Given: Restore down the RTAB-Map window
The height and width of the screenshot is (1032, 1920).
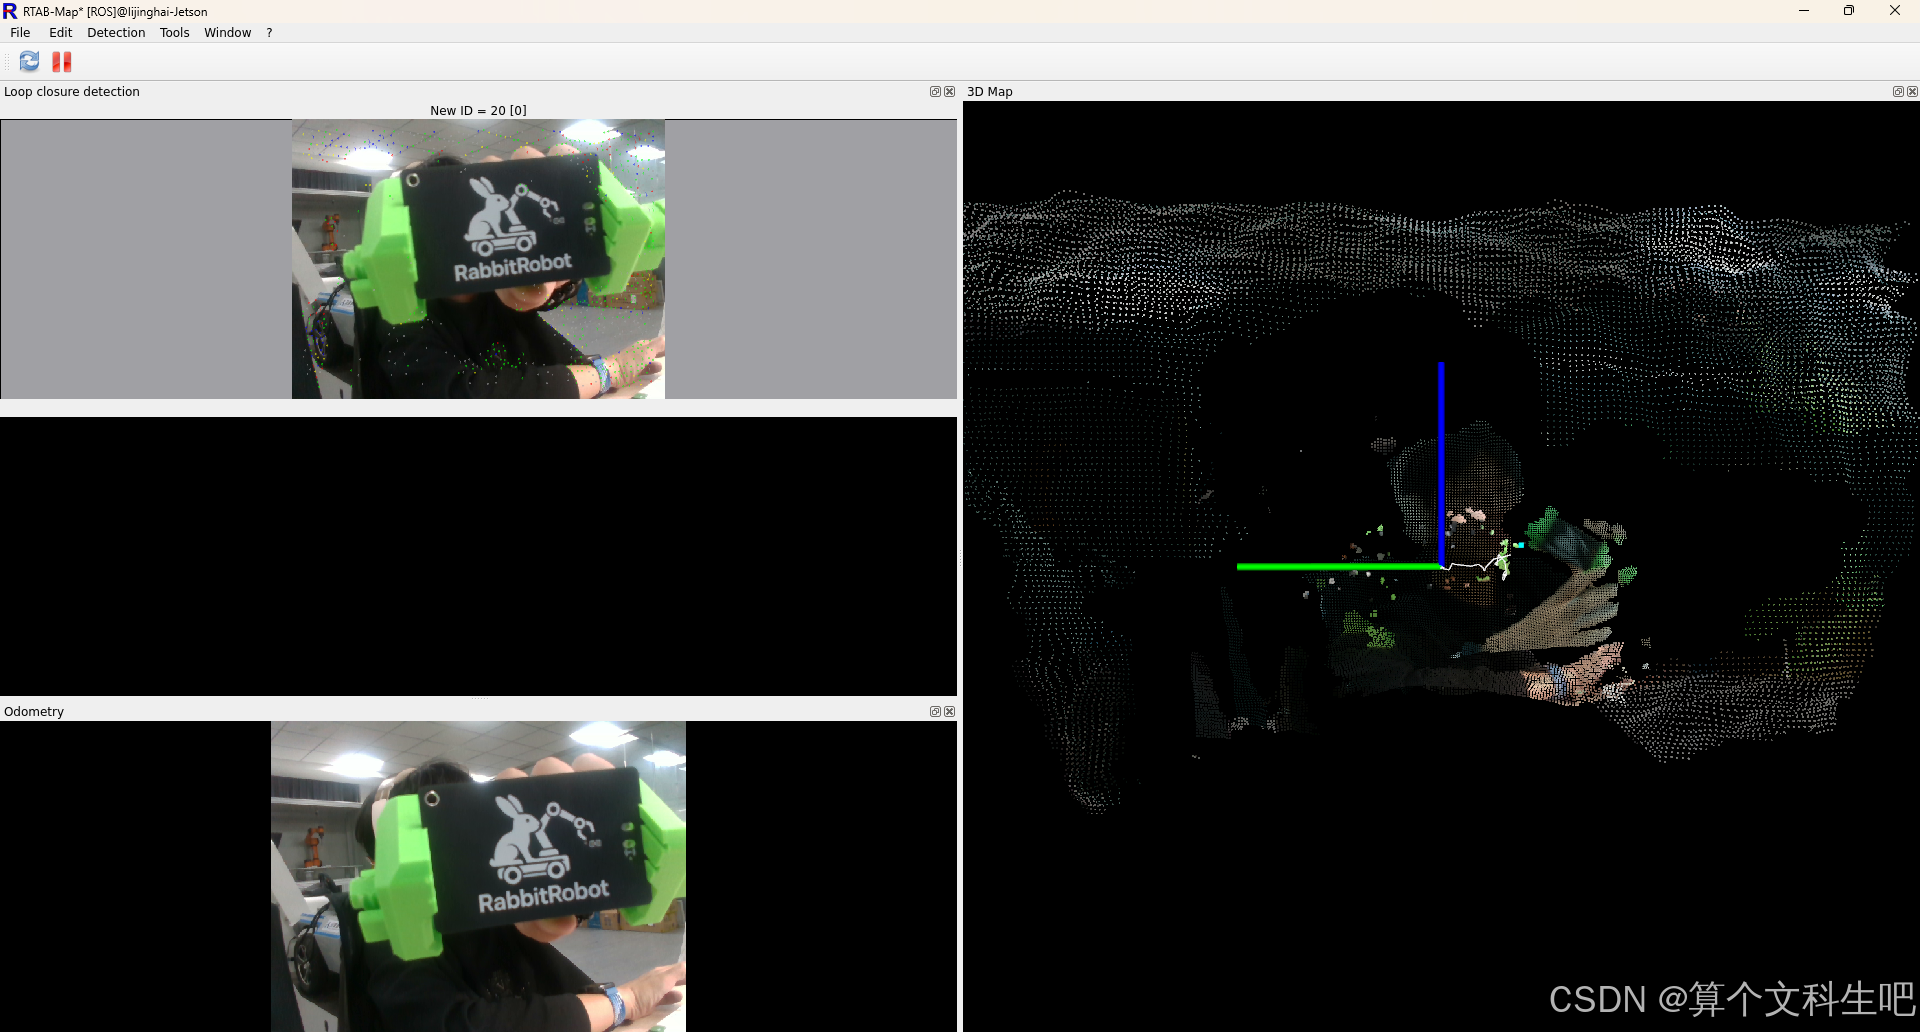Looking at the screenshot, I should (x=1849, y=11).
